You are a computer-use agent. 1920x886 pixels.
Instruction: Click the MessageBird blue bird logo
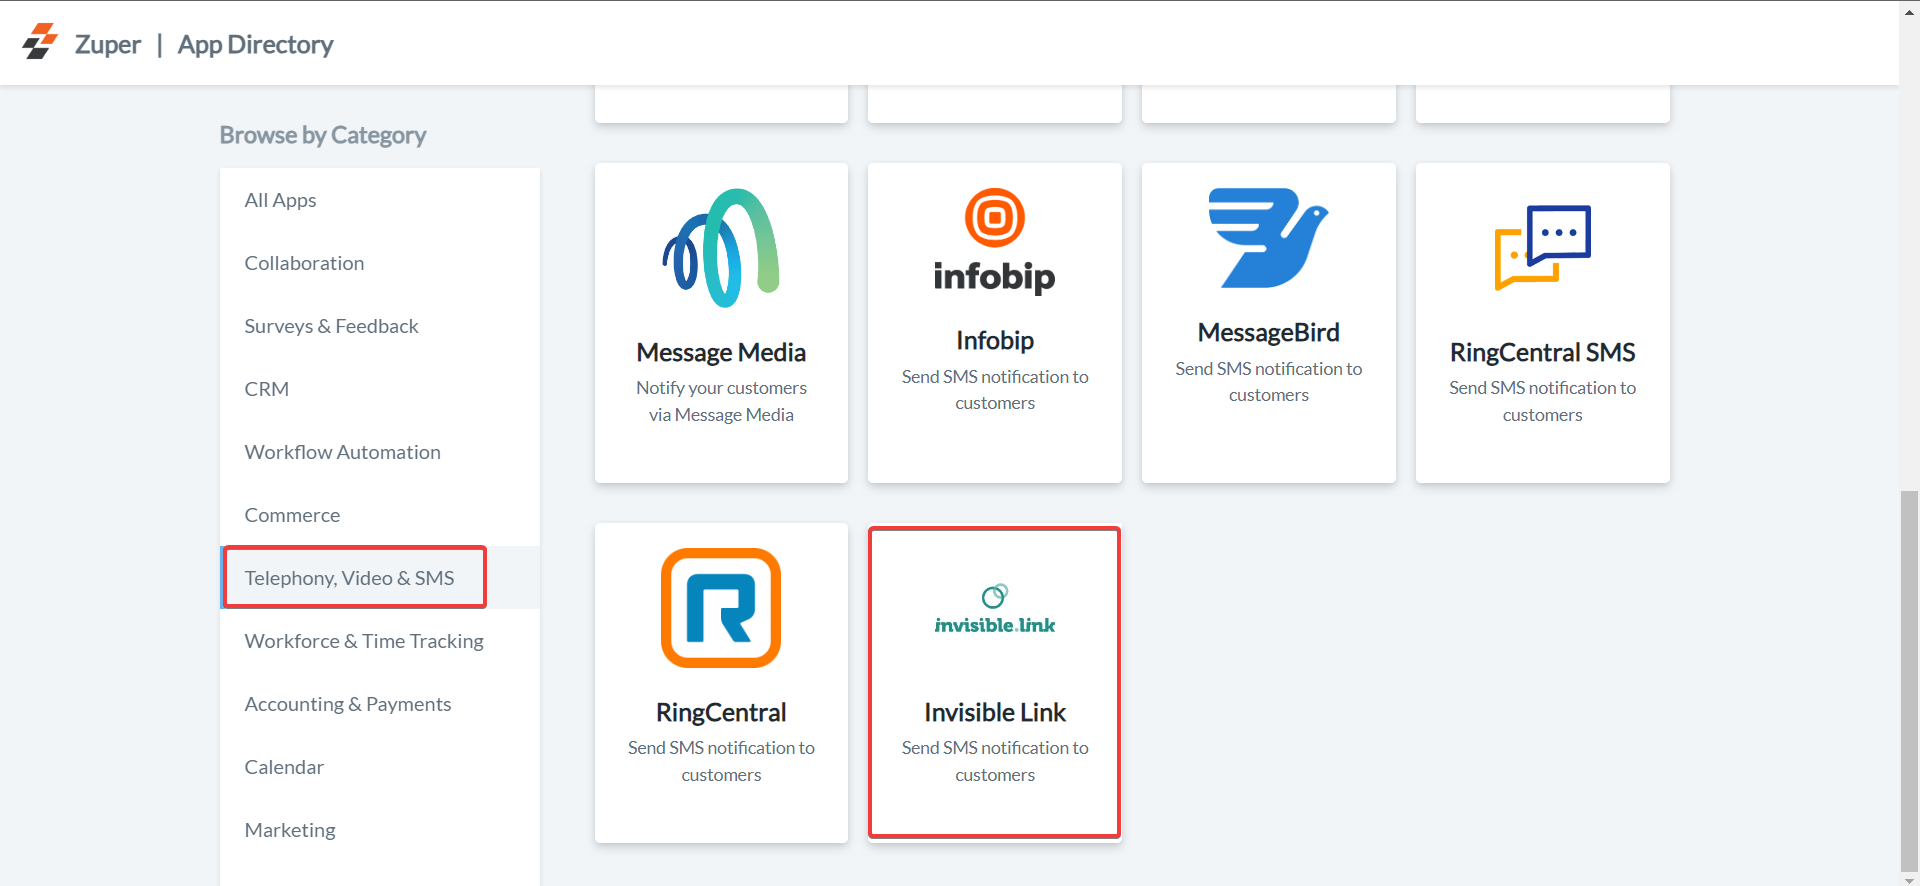[x=1268, y=238]
